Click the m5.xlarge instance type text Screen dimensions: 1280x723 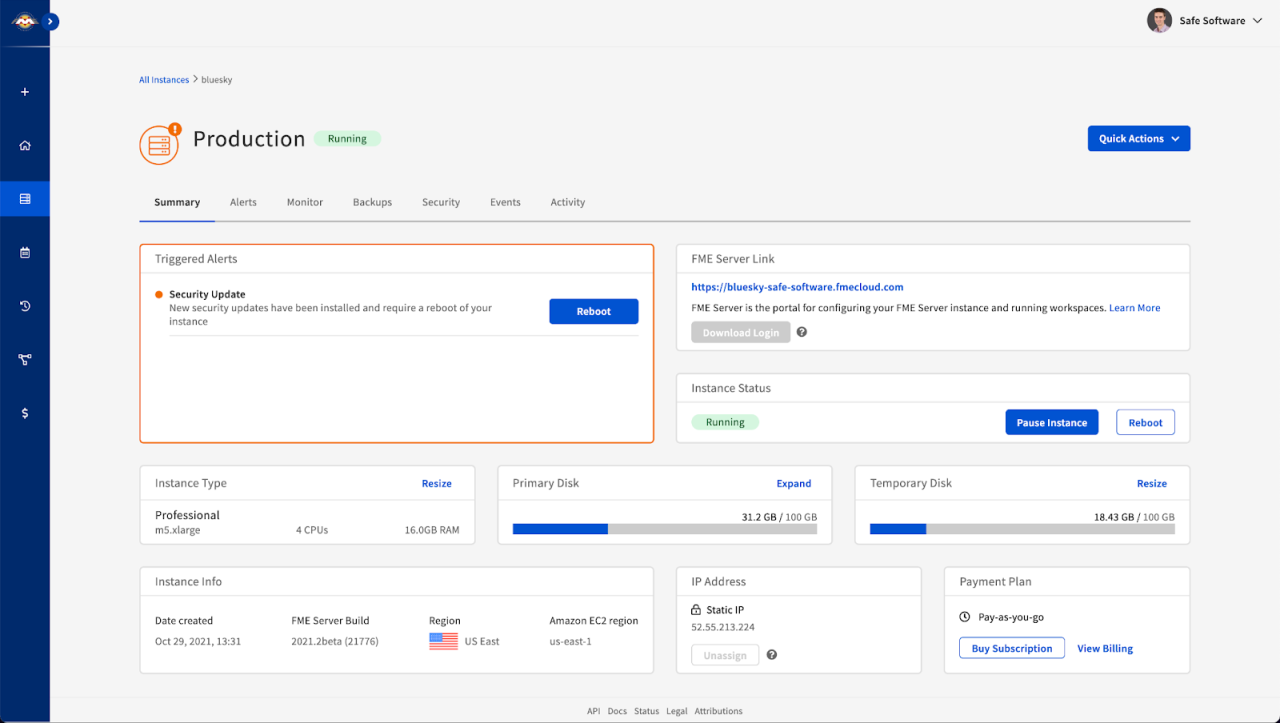coord(178,530)
